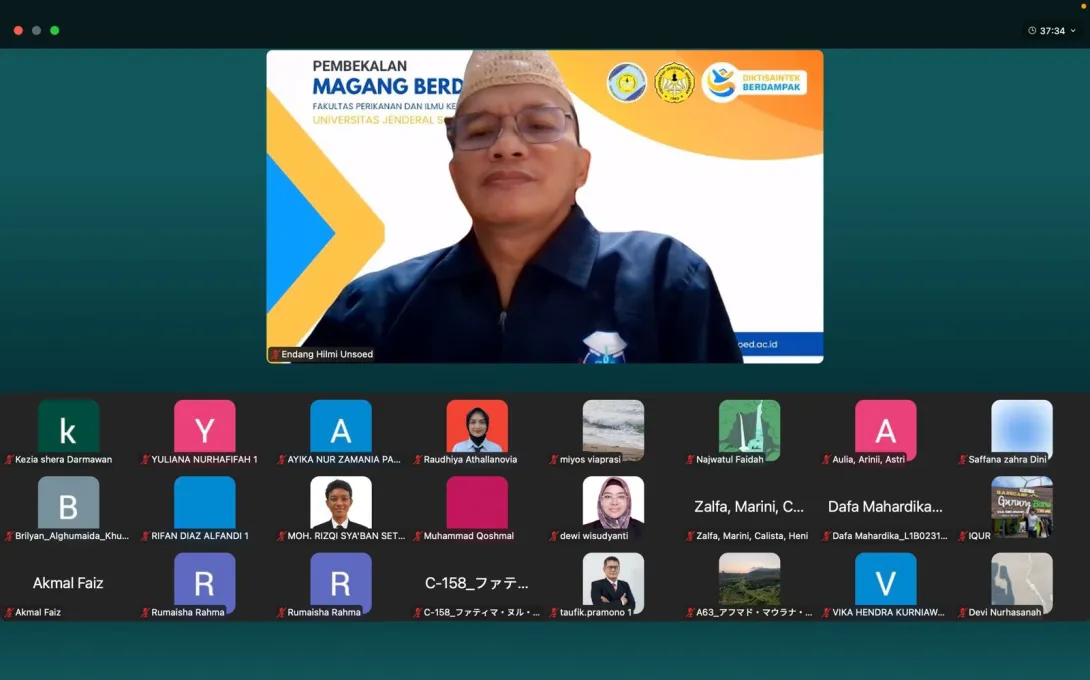Open Raudhiya Athallanovia's profile photo tile

(x=477, y=426)
